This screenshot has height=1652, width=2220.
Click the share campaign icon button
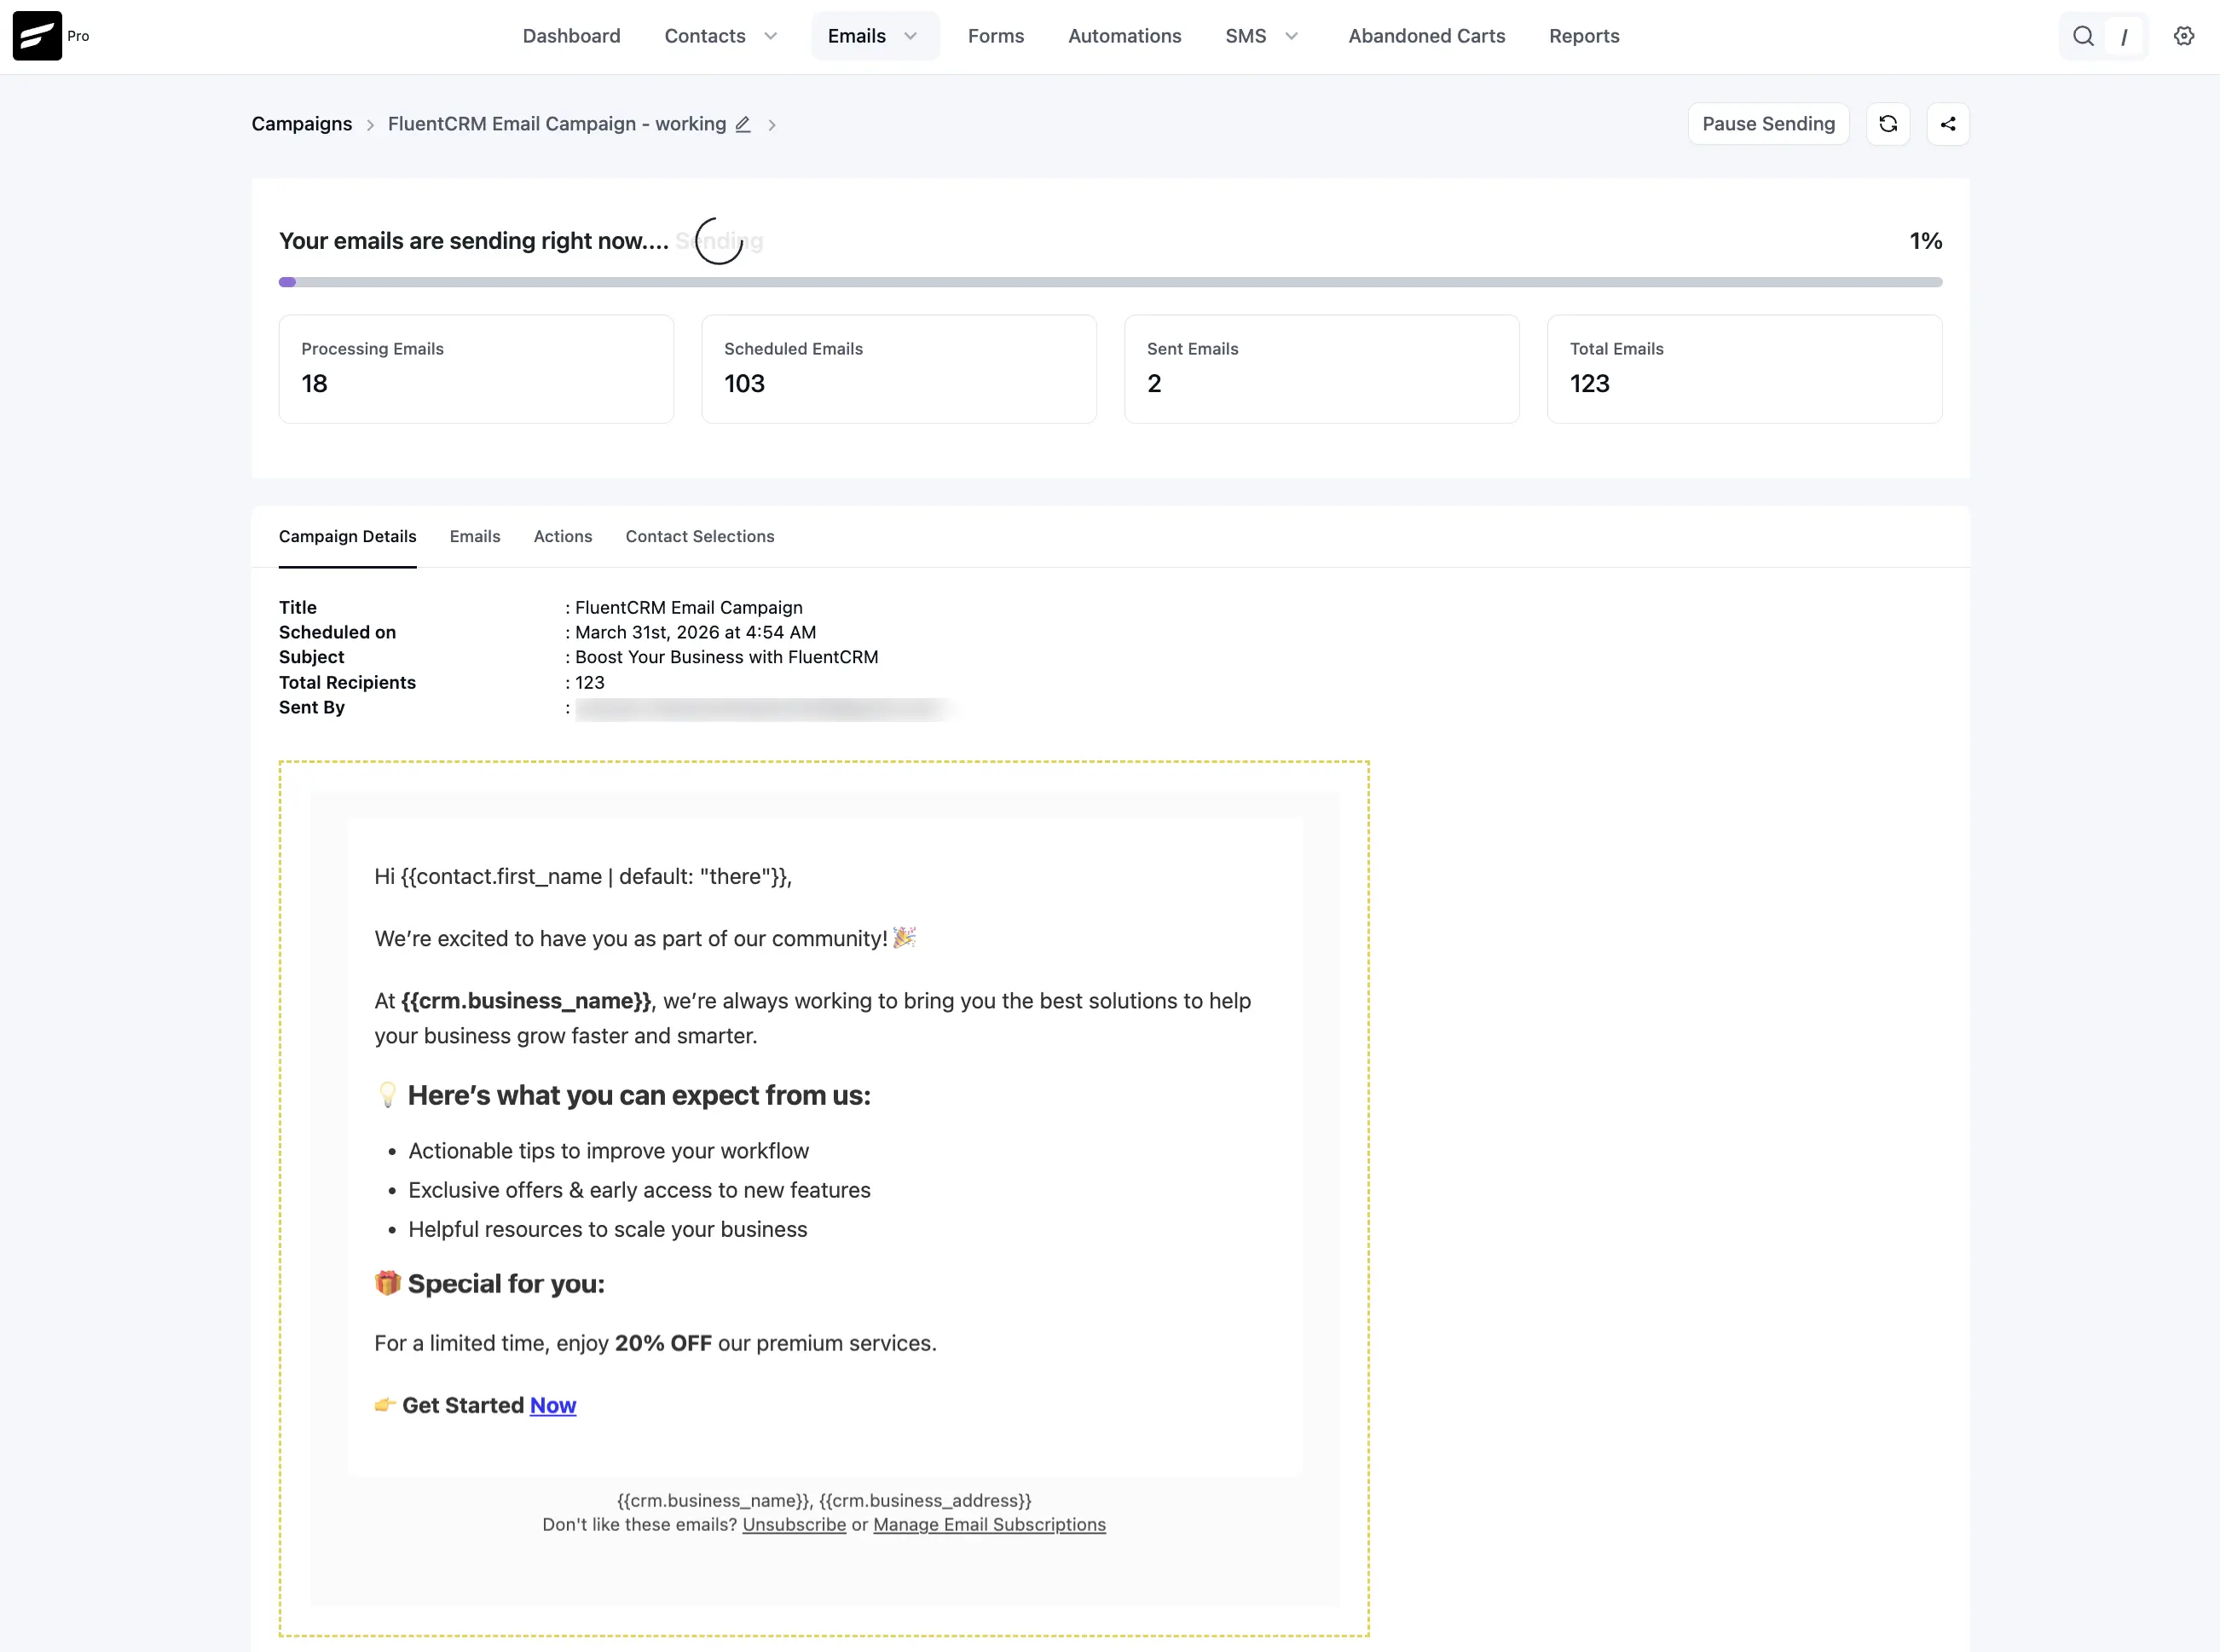[1948, 124]
